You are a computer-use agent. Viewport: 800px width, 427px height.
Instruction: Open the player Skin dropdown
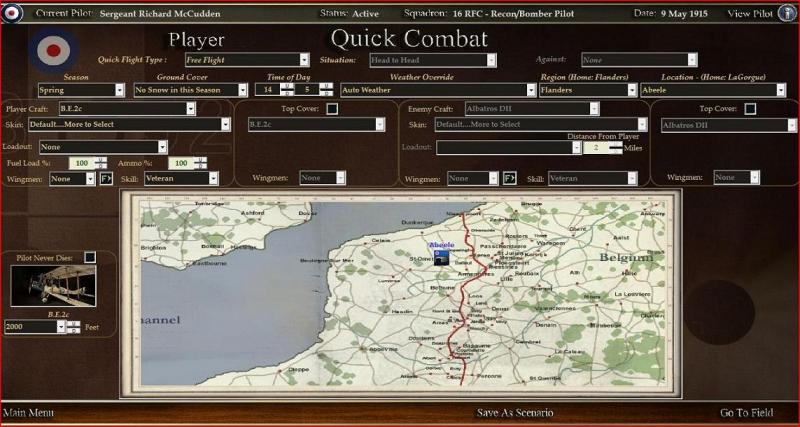(129, 124)
